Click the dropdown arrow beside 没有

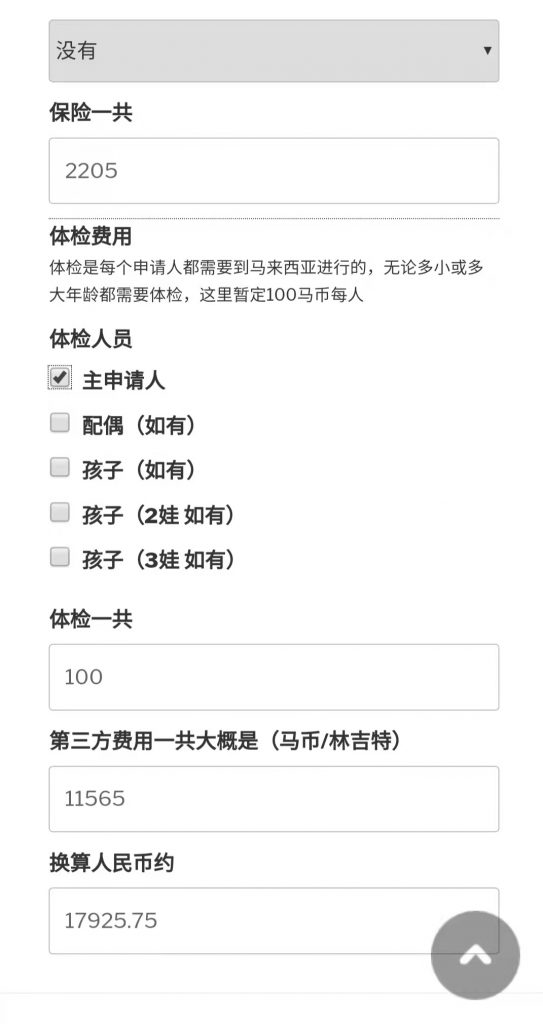click(x=487, y=50)
